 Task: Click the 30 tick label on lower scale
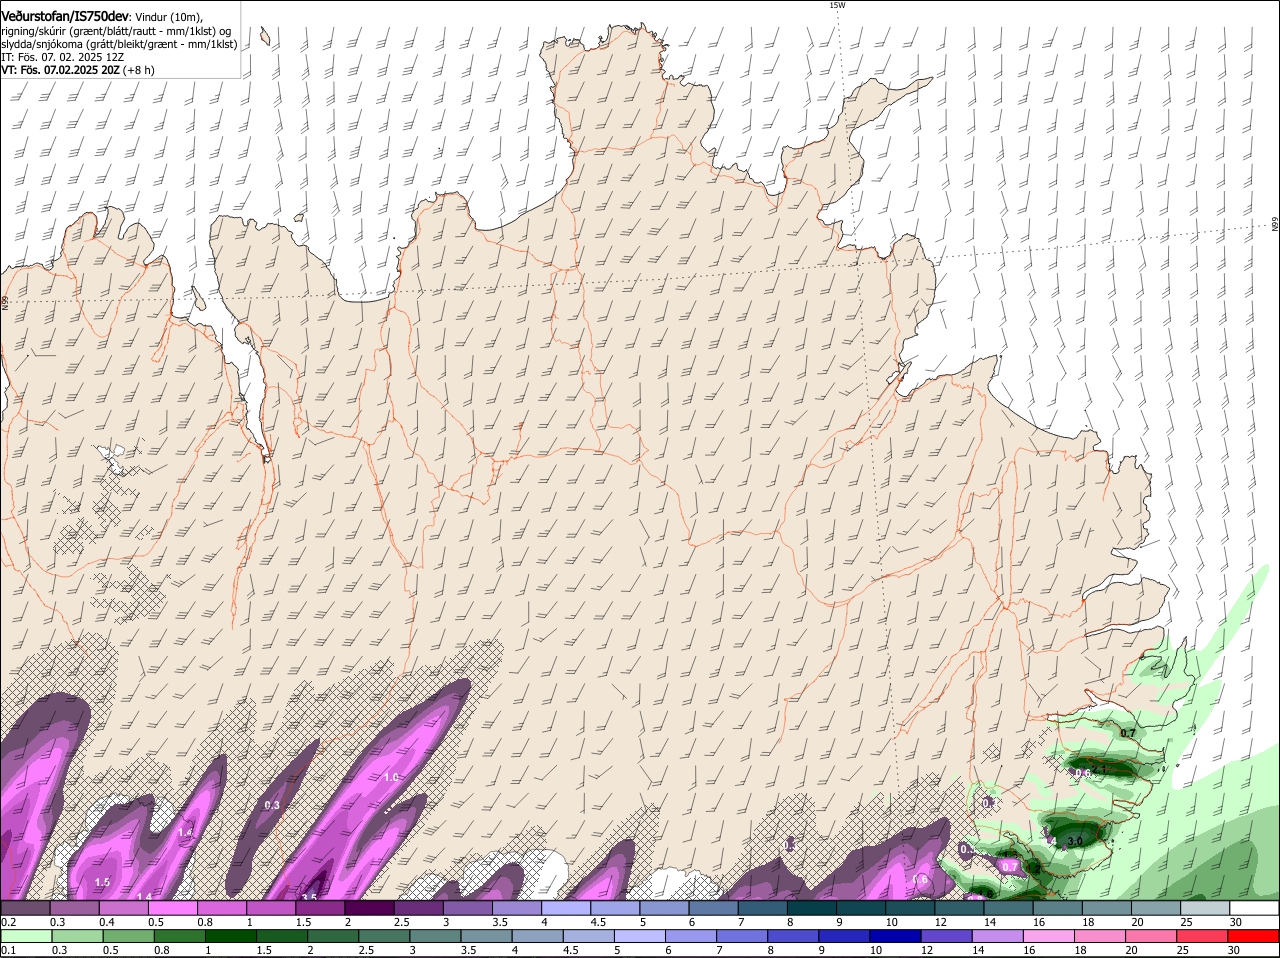pos(1236,950)
